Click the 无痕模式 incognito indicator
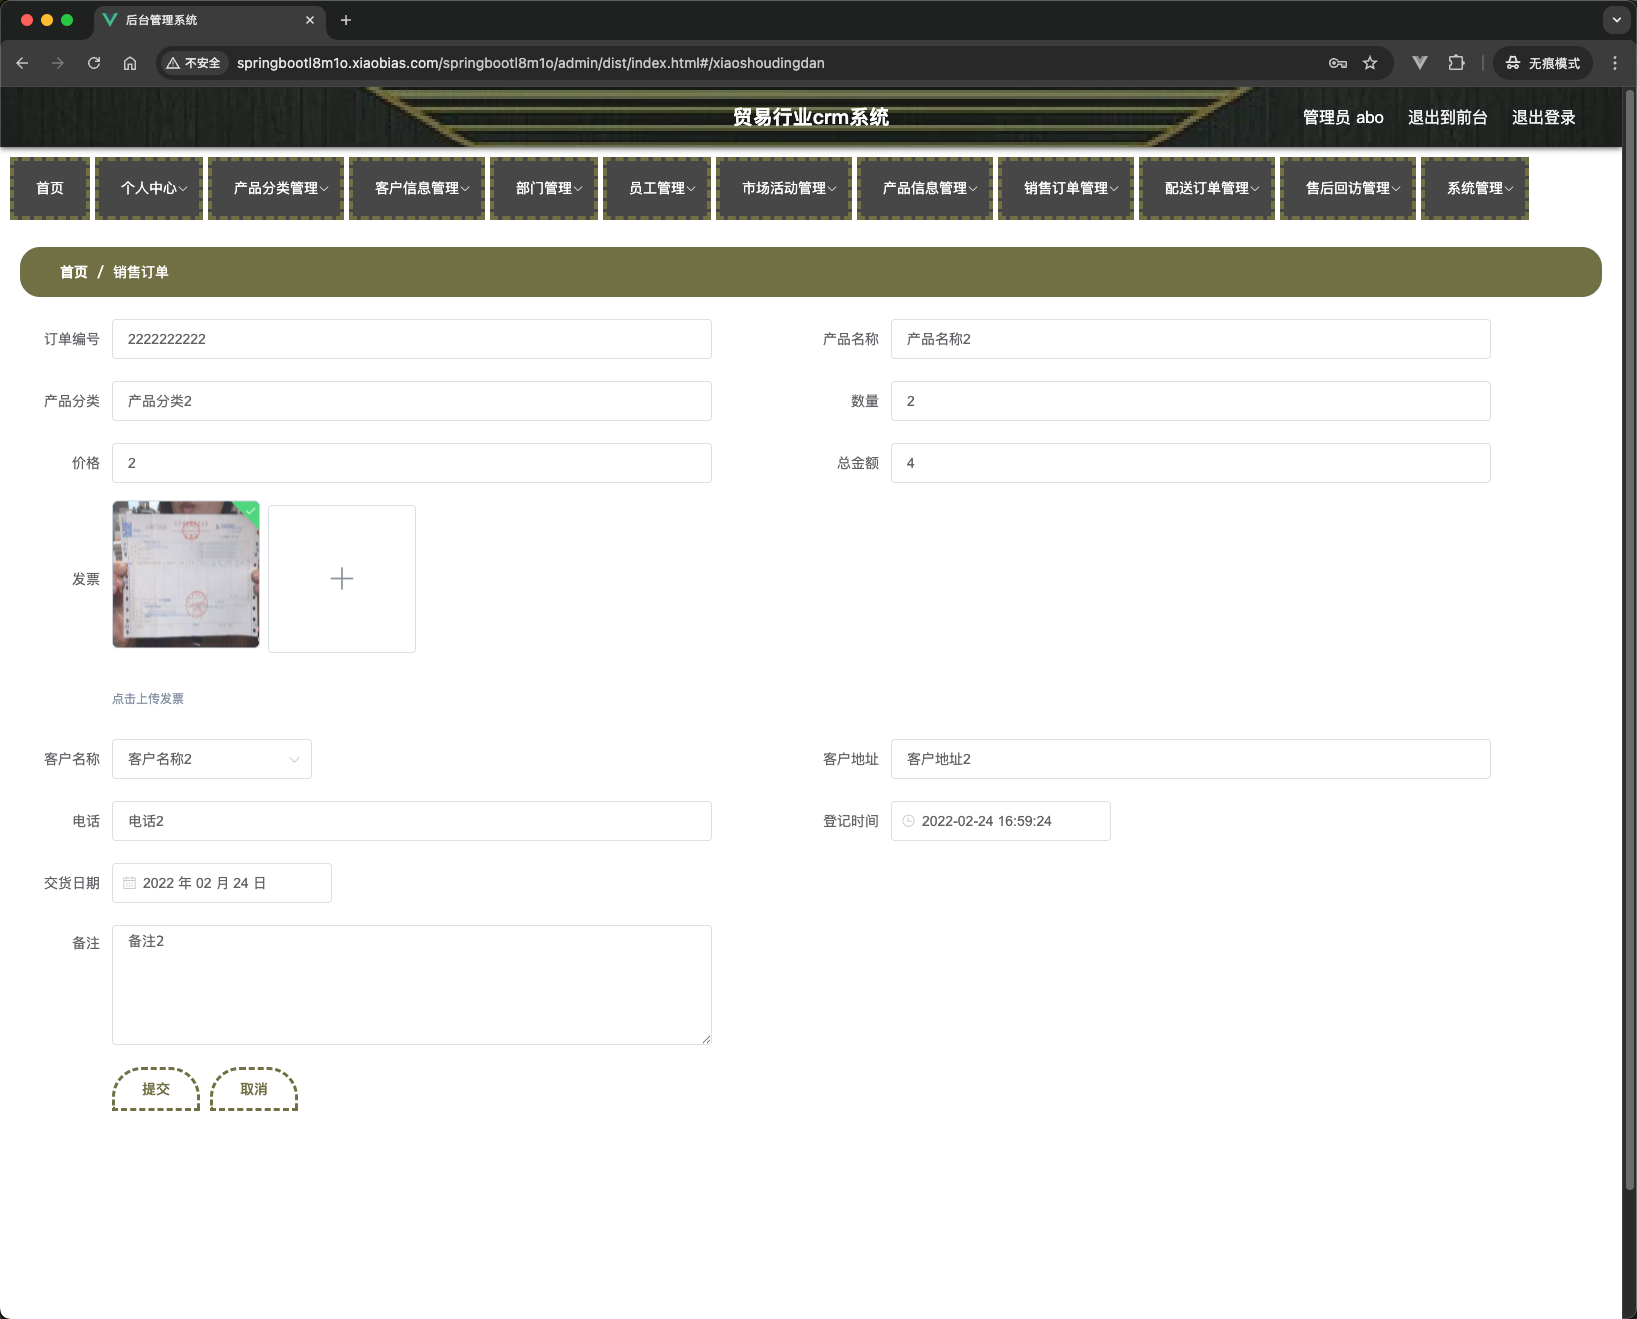 pos(1543,63)
